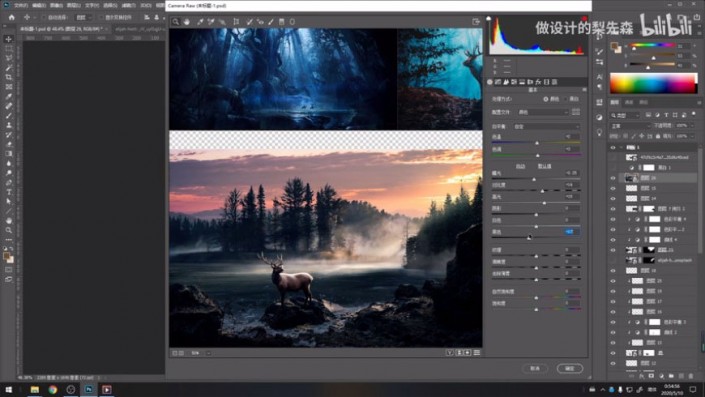The height and width of the screenshot is (397, 705).
Task: Select the Crop tool in Camera Raw toolbar
Action: [236, 22]
